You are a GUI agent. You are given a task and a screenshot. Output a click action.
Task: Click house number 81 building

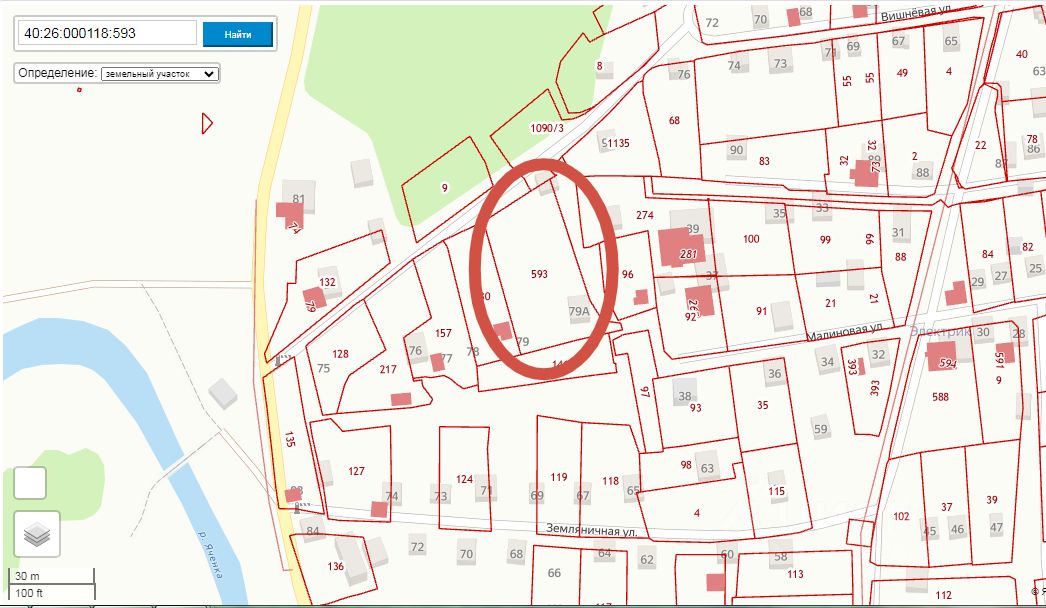point(298,196)
